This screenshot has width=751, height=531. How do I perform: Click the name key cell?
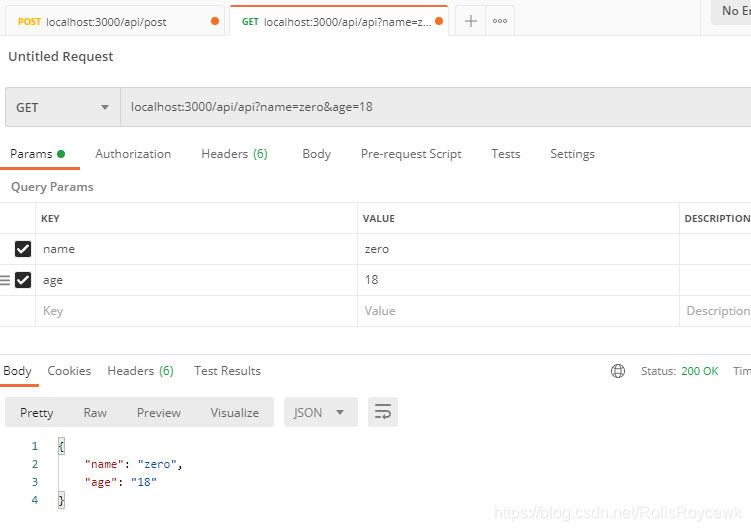pyautogui.click(x=196, y=249)
